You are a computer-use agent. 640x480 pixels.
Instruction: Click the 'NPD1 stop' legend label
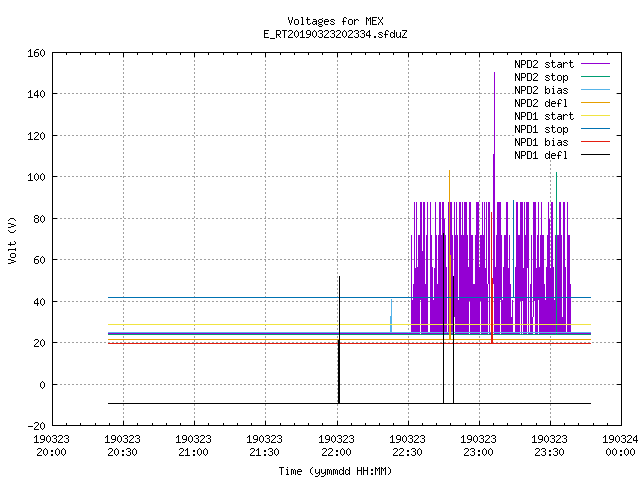pos(541,129)
